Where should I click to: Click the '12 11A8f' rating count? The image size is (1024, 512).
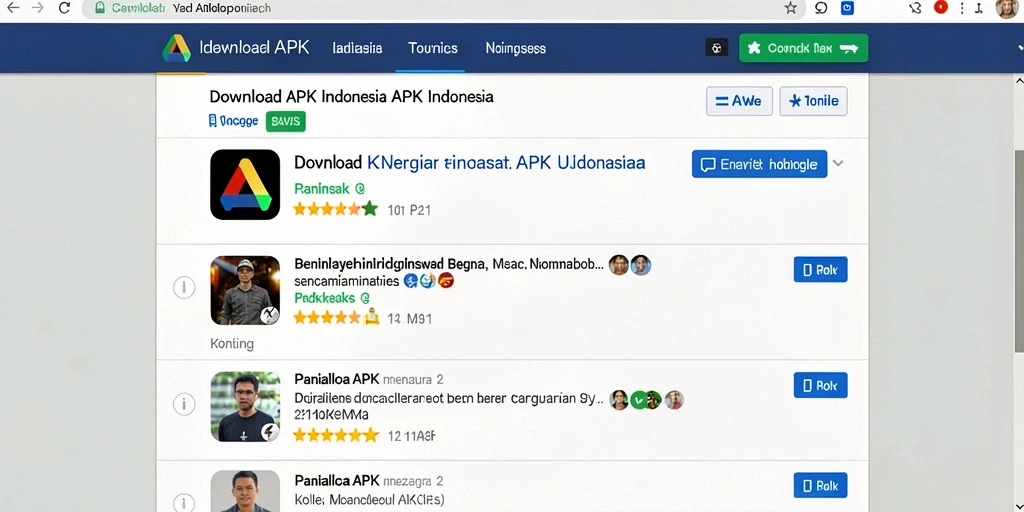(x=411, y=435)
